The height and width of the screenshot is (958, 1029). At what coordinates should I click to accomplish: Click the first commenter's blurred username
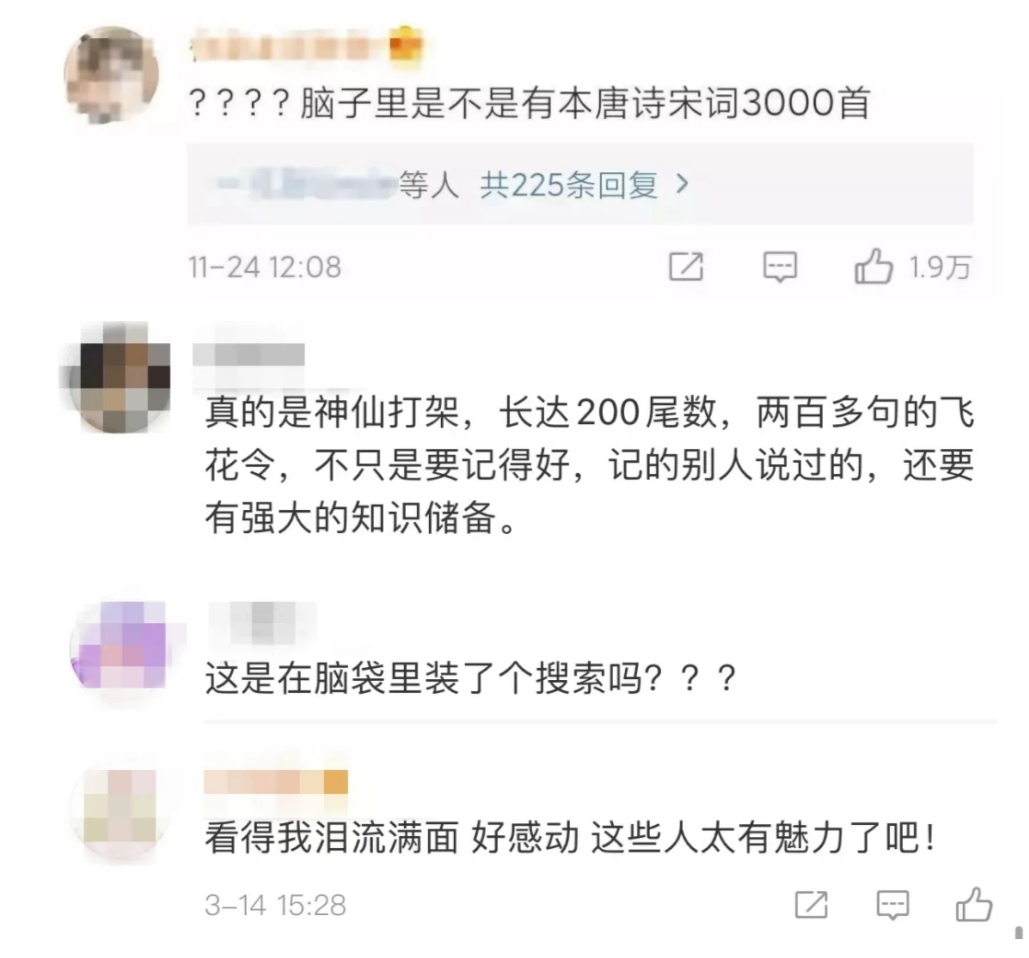point(290,49)
